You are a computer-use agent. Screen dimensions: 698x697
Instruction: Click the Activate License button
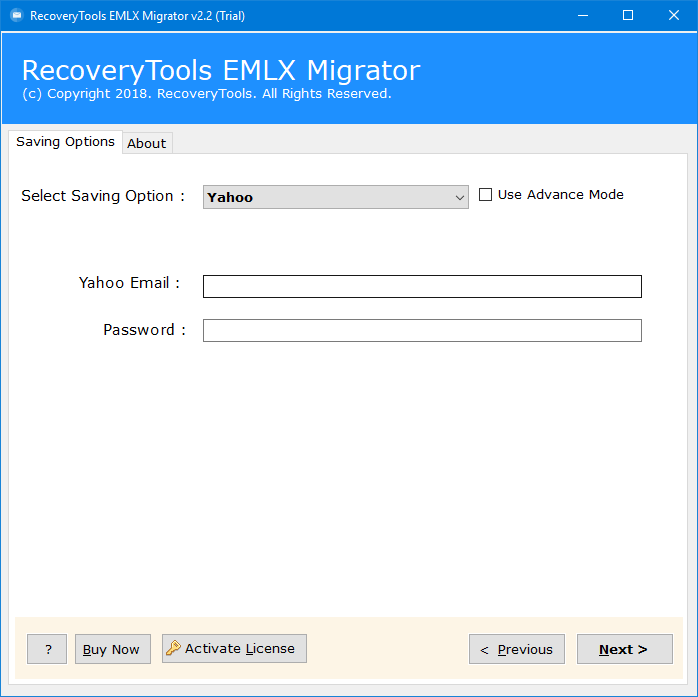click(x=234, y=648)
